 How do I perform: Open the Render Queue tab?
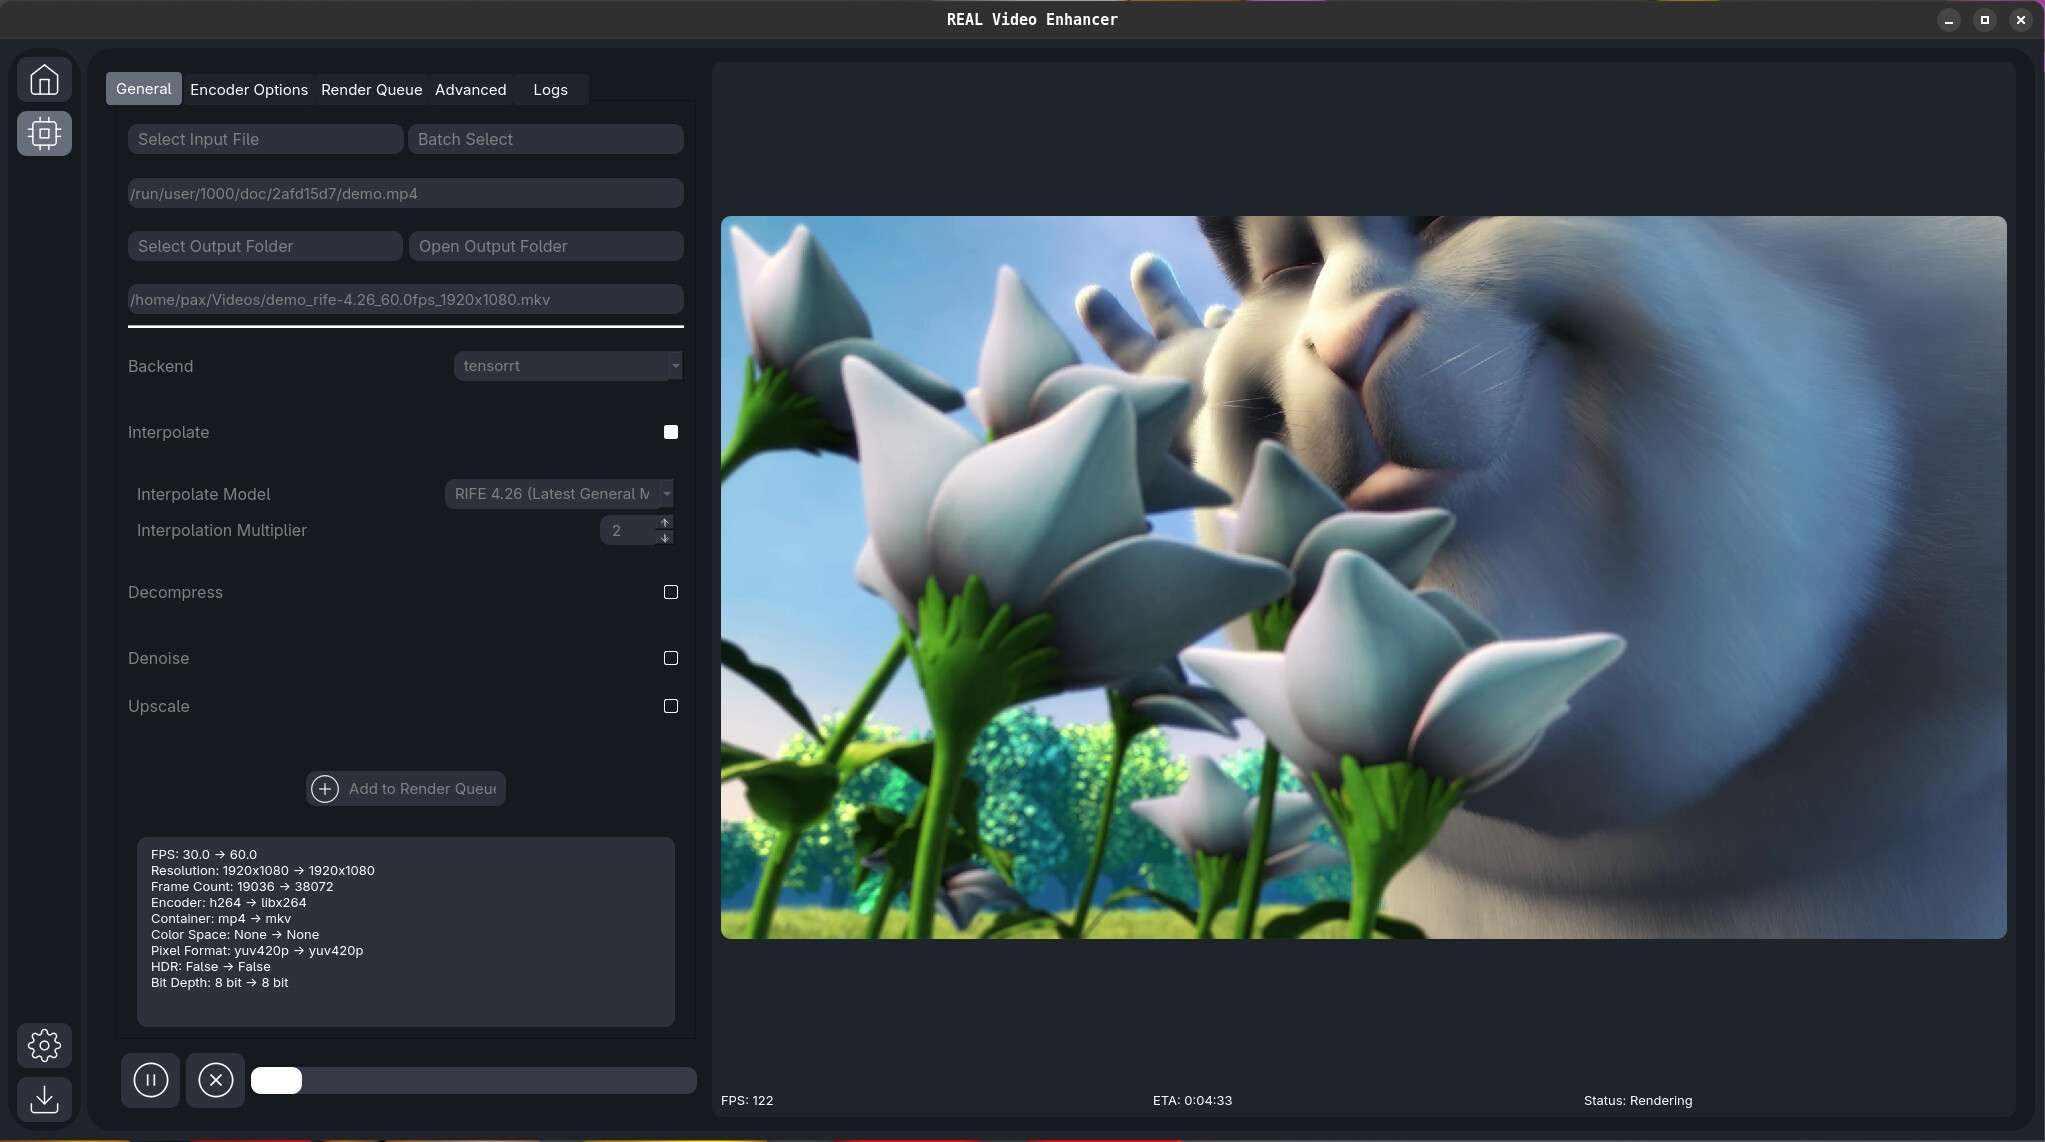coord(370,89)
